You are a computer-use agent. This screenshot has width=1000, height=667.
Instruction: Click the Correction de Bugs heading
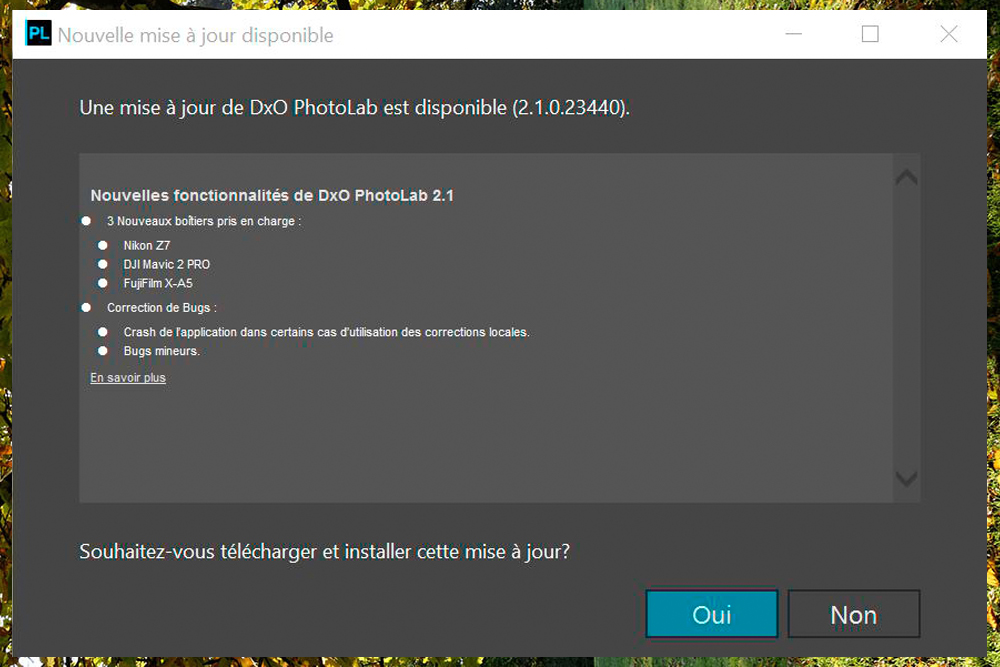tap(161, 307)
